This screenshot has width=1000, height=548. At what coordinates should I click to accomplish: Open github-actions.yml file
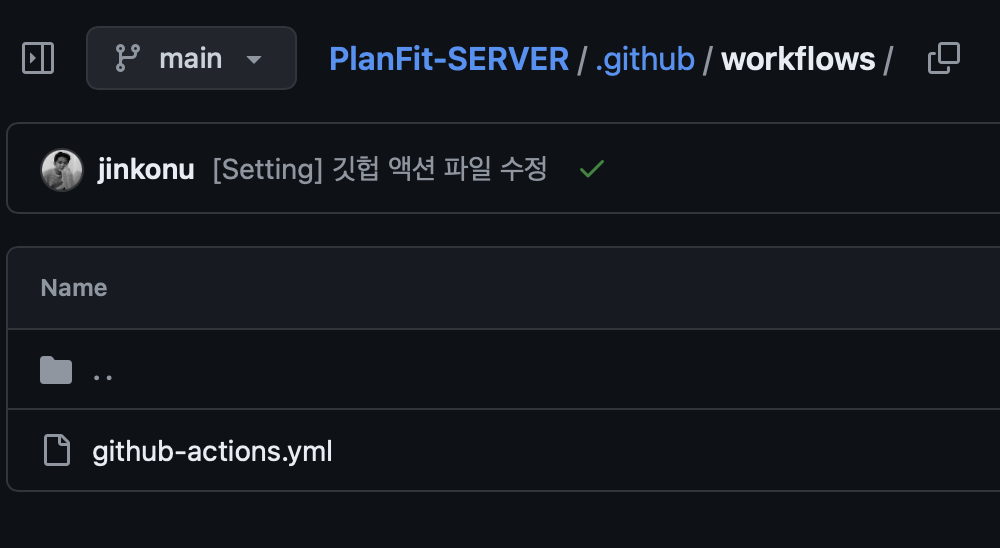point(212,451)
